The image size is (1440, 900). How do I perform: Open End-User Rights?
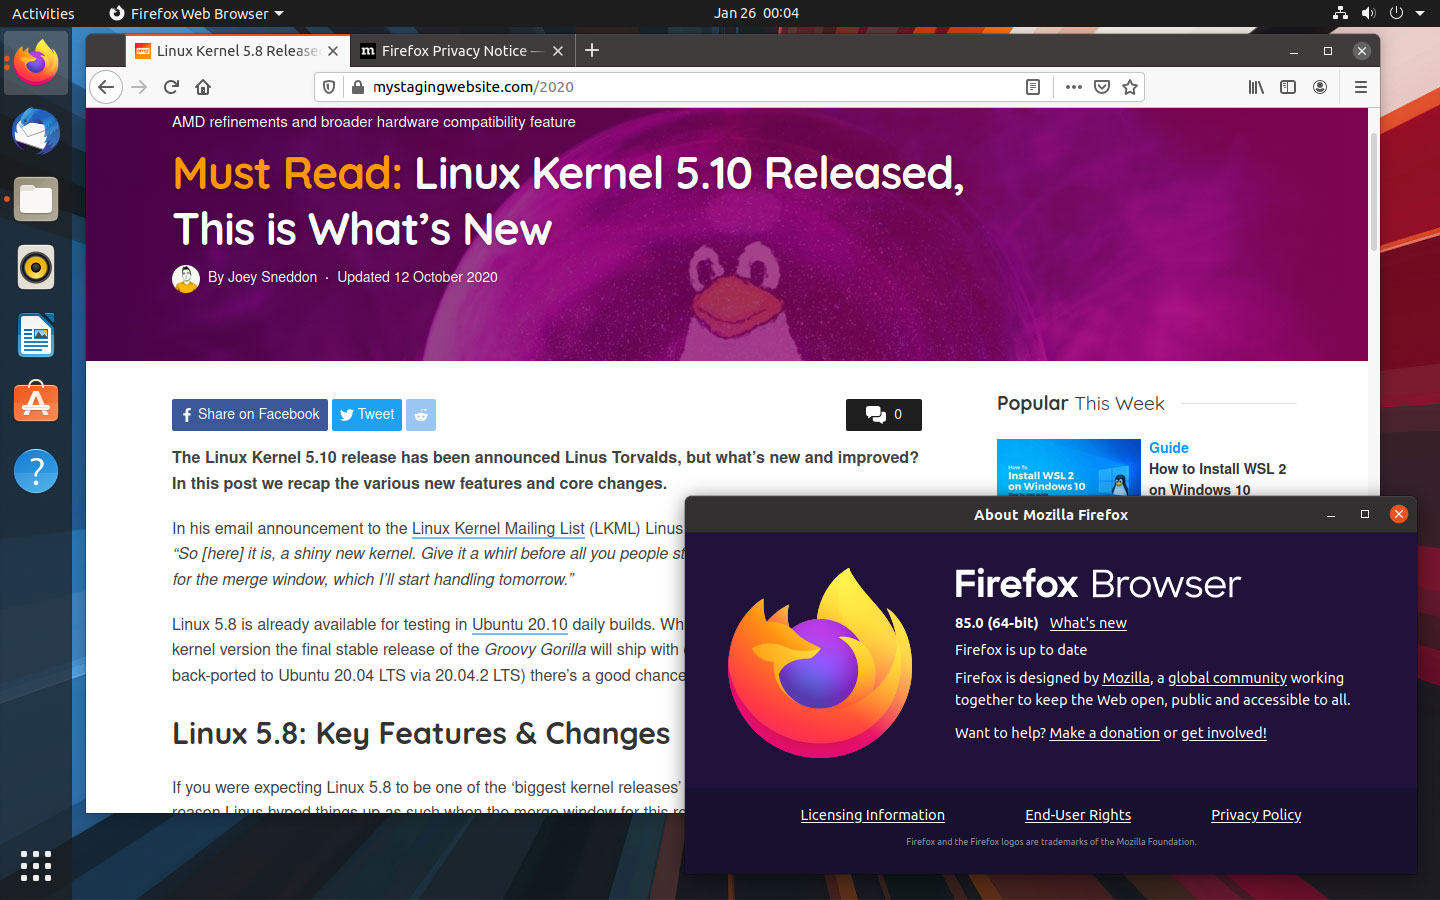1078,815
